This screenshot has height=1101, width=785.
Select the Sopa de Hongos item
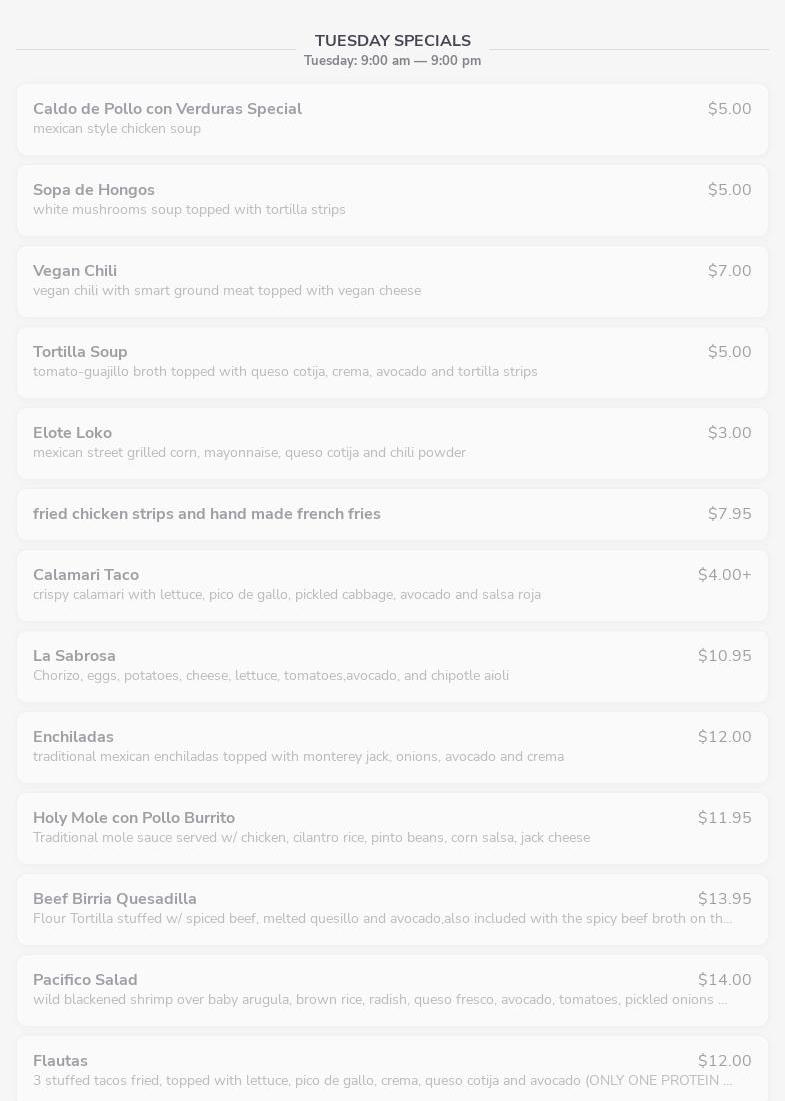point(392,200)
